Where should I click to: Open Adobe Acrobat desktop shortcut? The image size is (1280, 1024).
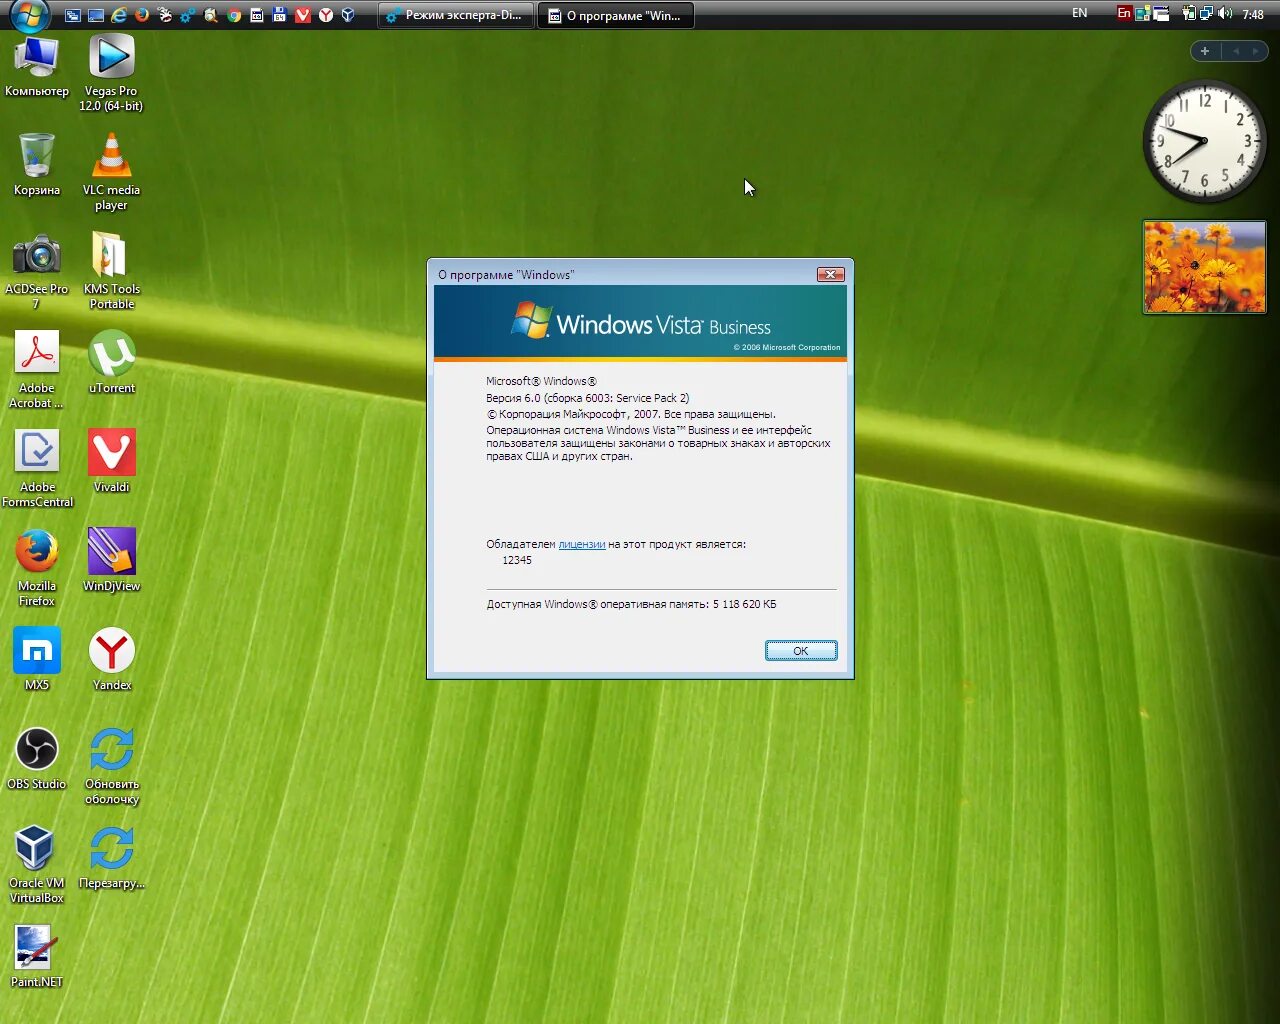click(37, 370)
